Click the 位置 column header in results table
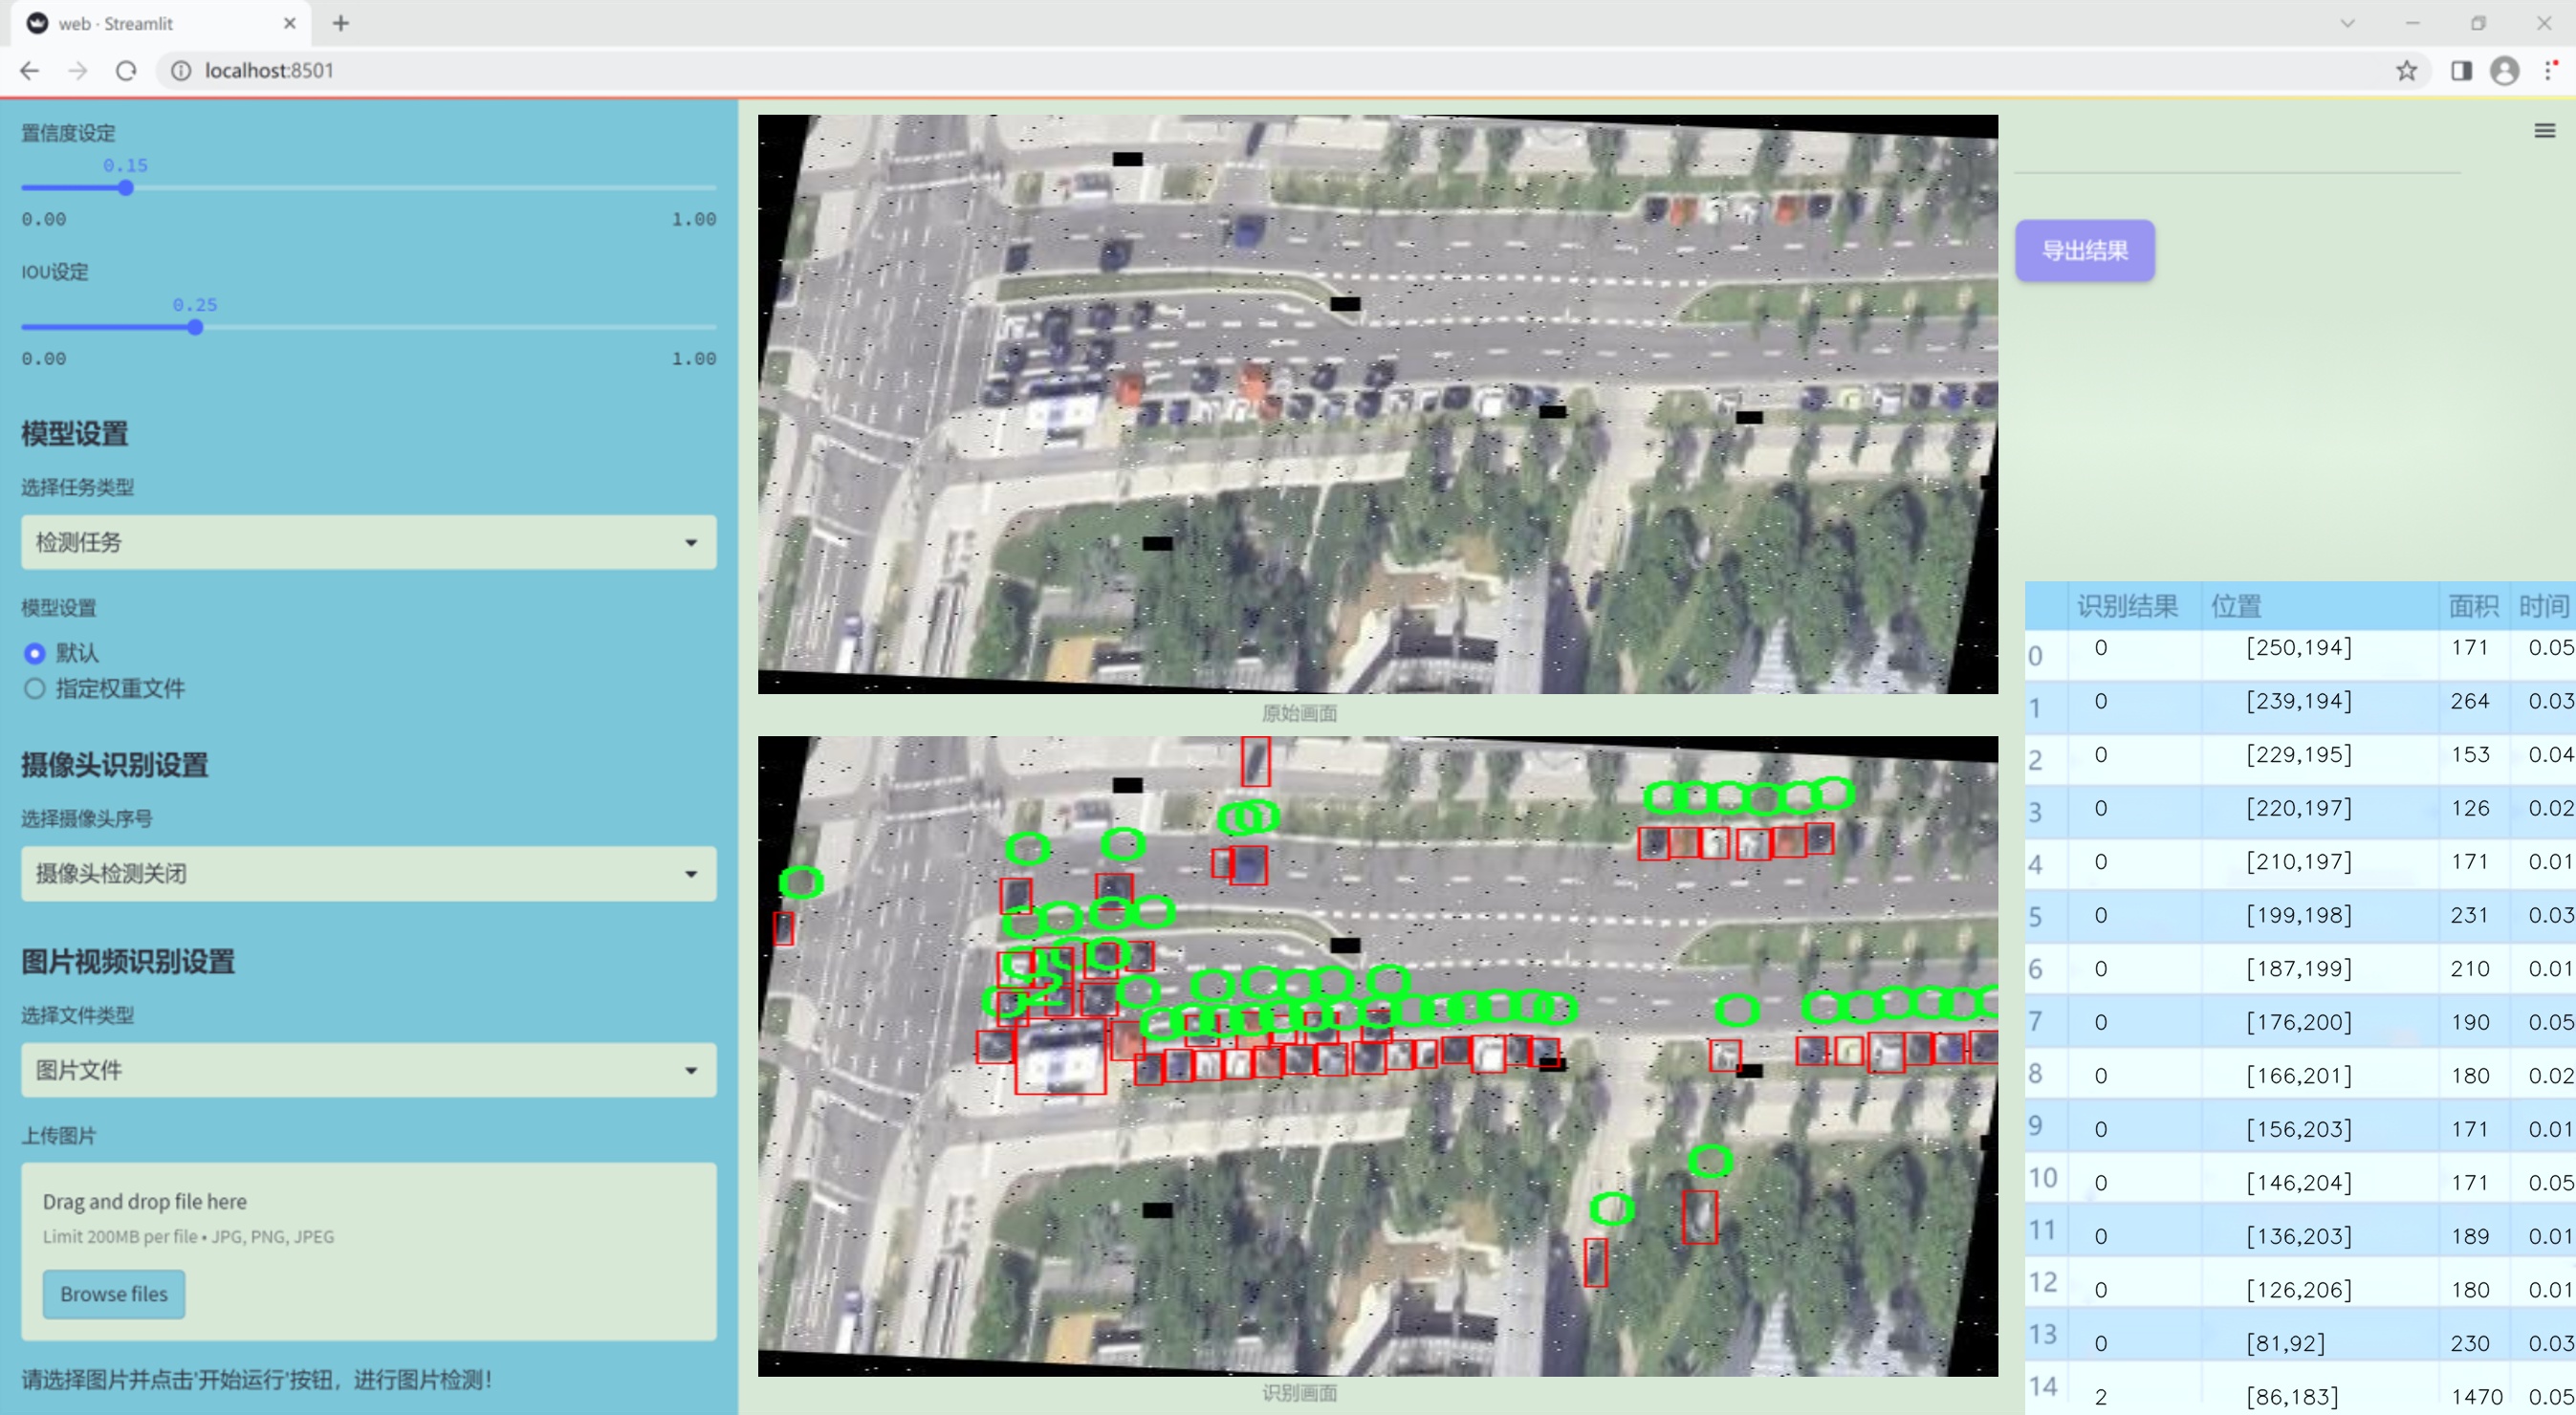The height and width of the screenshot is (1415, 2576). coord(2235,606)
